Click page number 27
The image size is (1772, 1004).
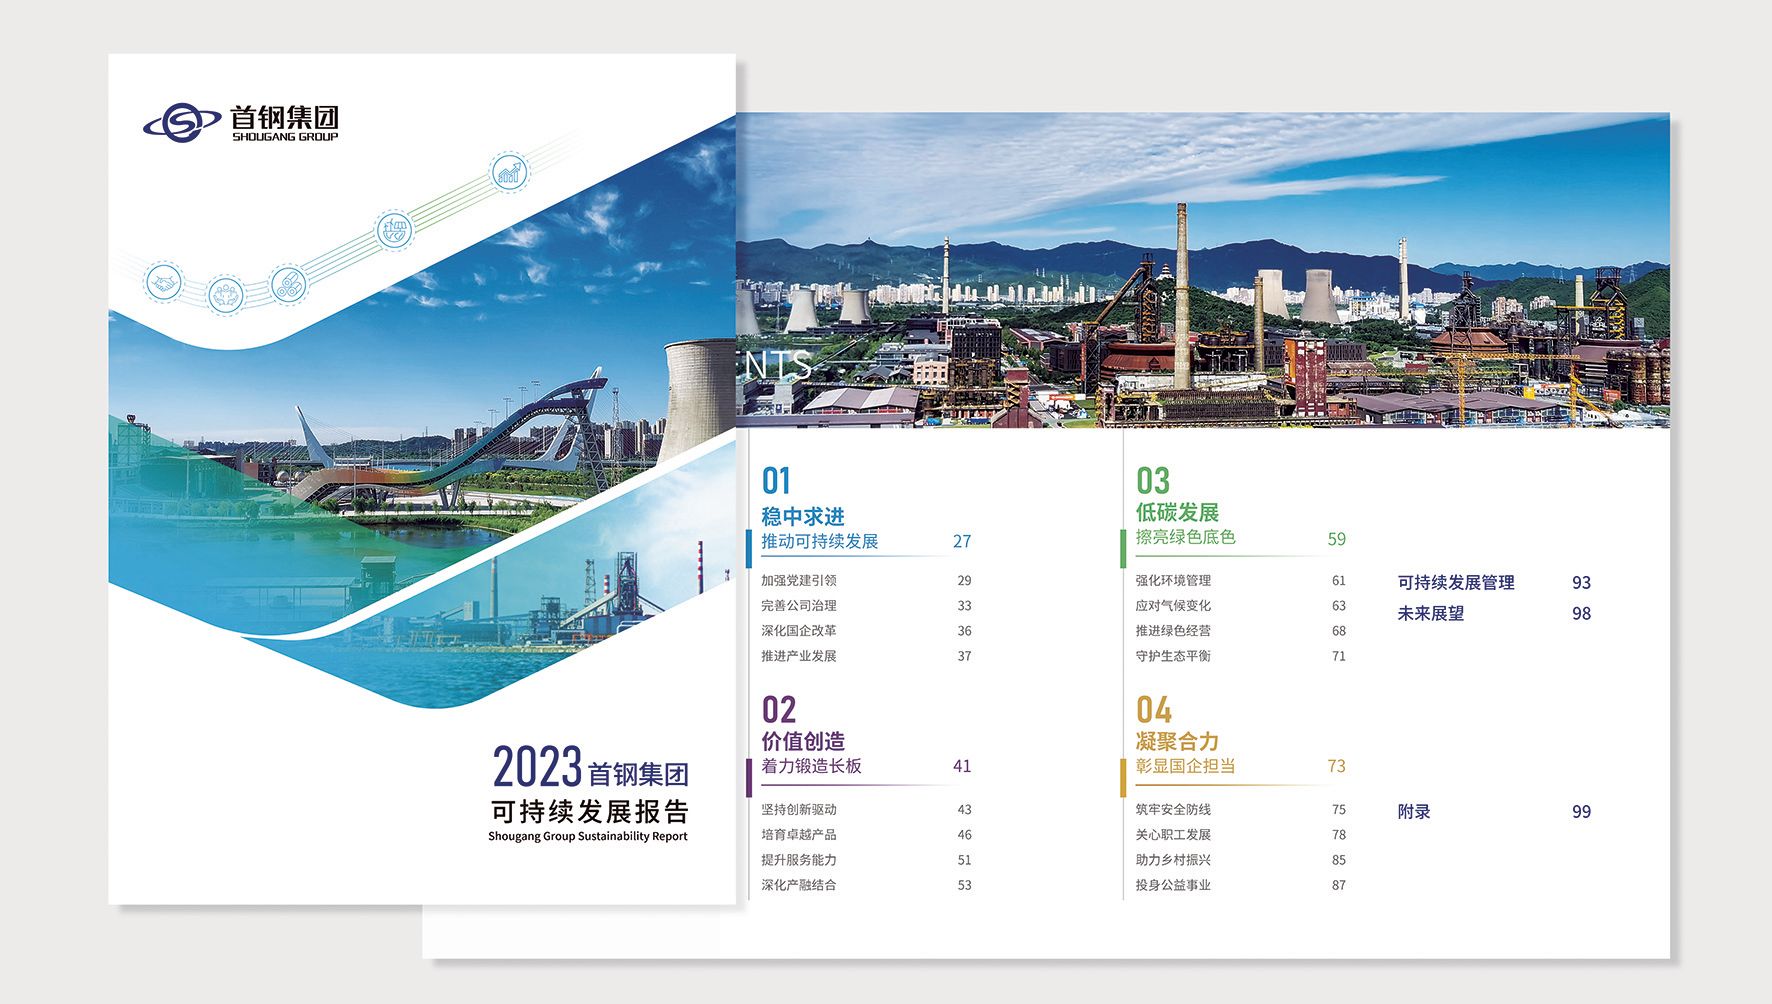coord(962,541)
